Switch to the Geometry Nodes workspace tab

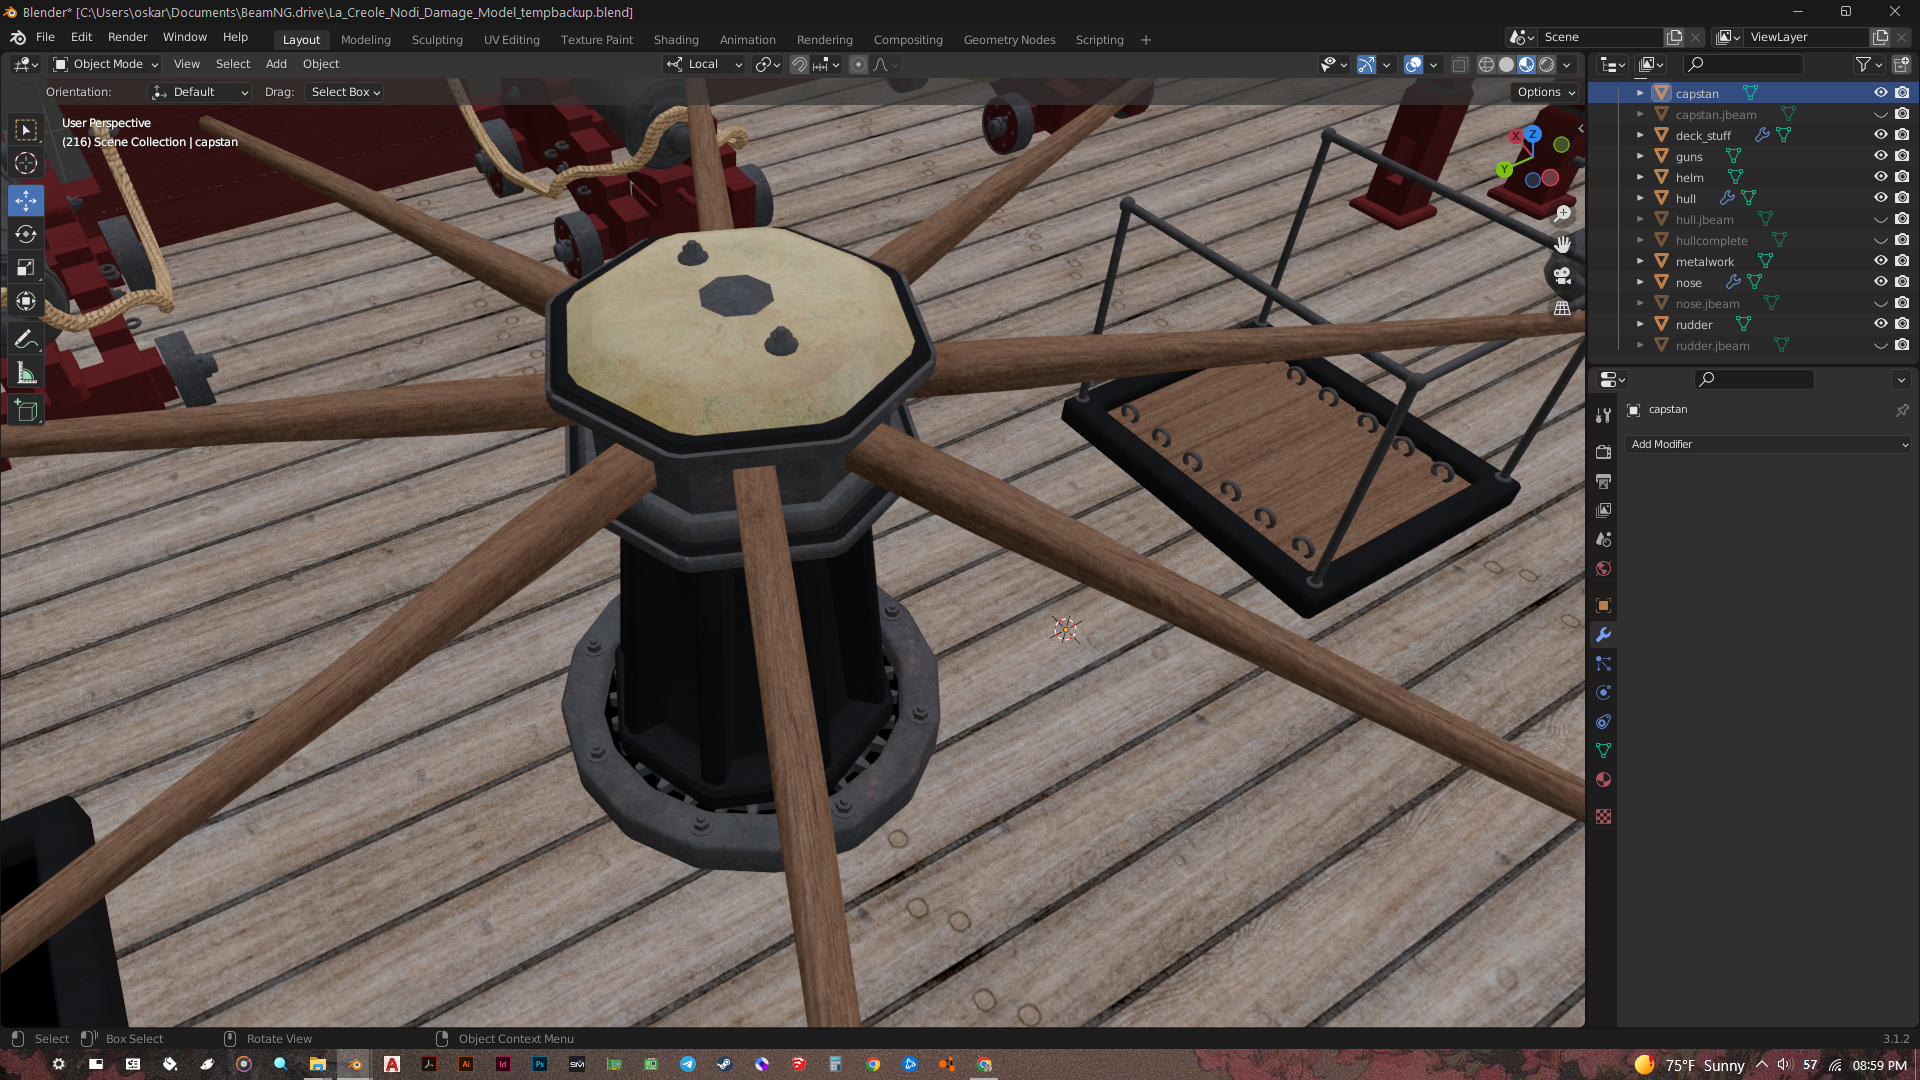click(1009, 40)
